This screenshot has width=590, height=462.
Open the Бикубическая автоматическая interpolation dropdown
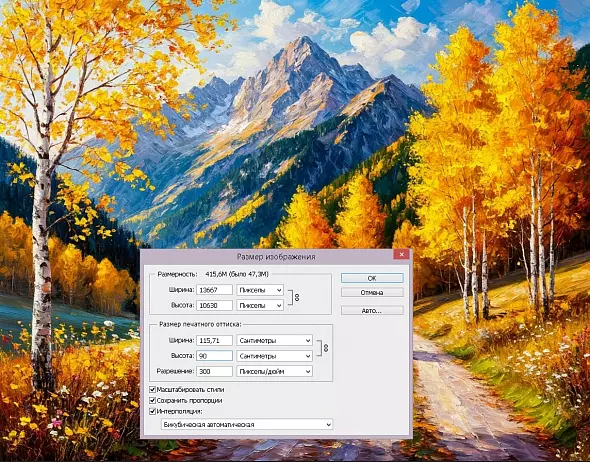pos(247,424)
